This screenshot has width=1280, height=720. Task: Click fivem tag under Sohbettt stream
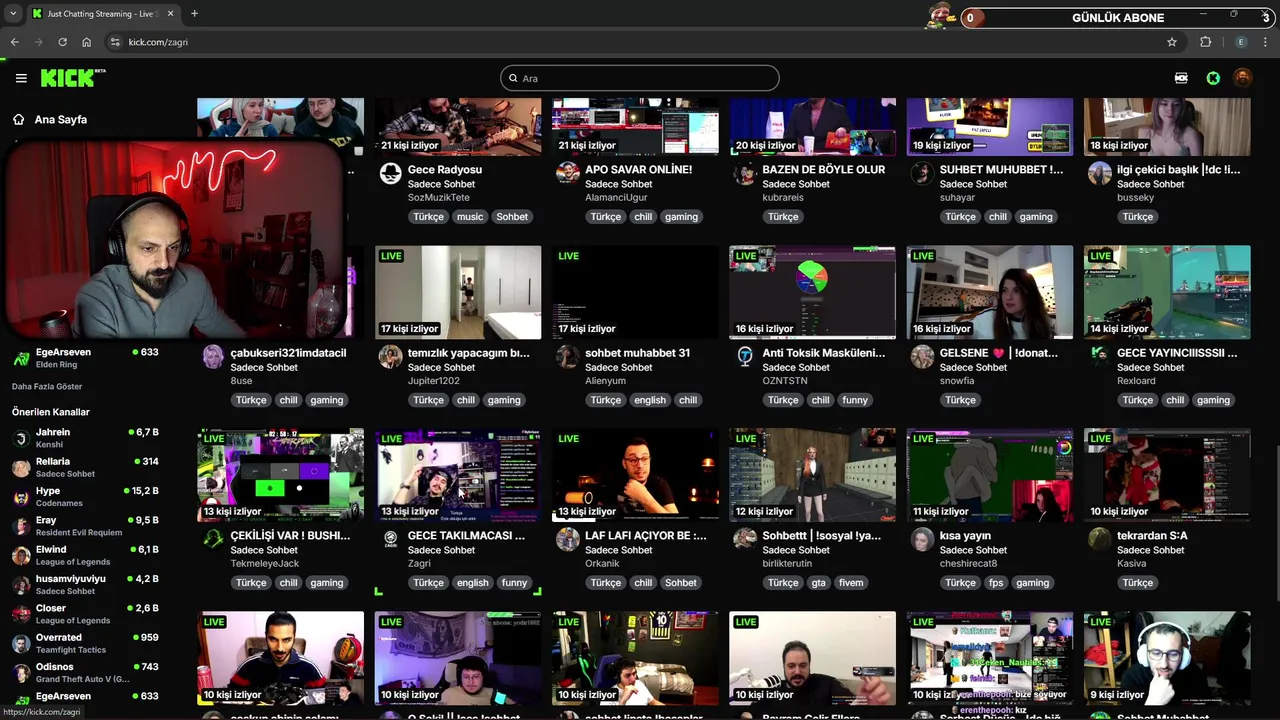pyautogui.click(x=851, y=583)
